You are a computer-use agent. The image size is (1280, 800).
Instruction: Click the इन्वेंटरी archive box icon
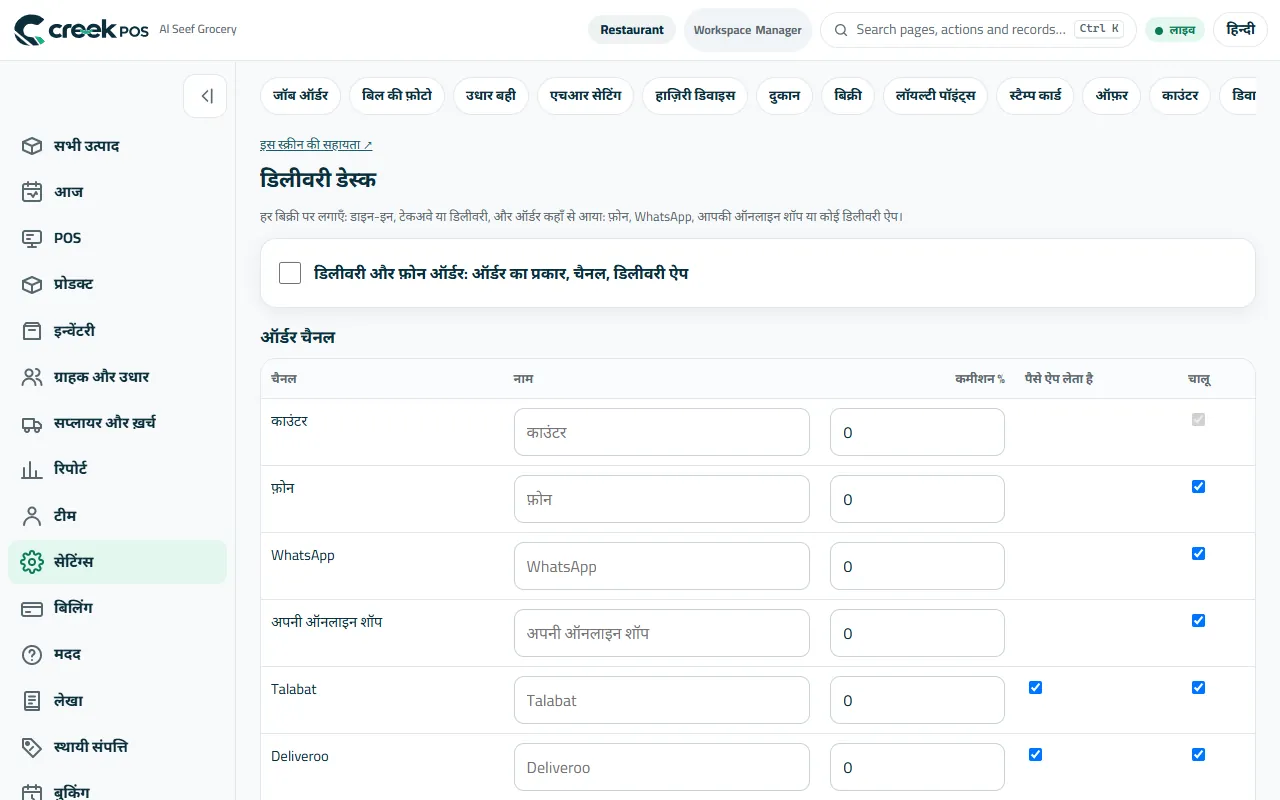(32, 331)
